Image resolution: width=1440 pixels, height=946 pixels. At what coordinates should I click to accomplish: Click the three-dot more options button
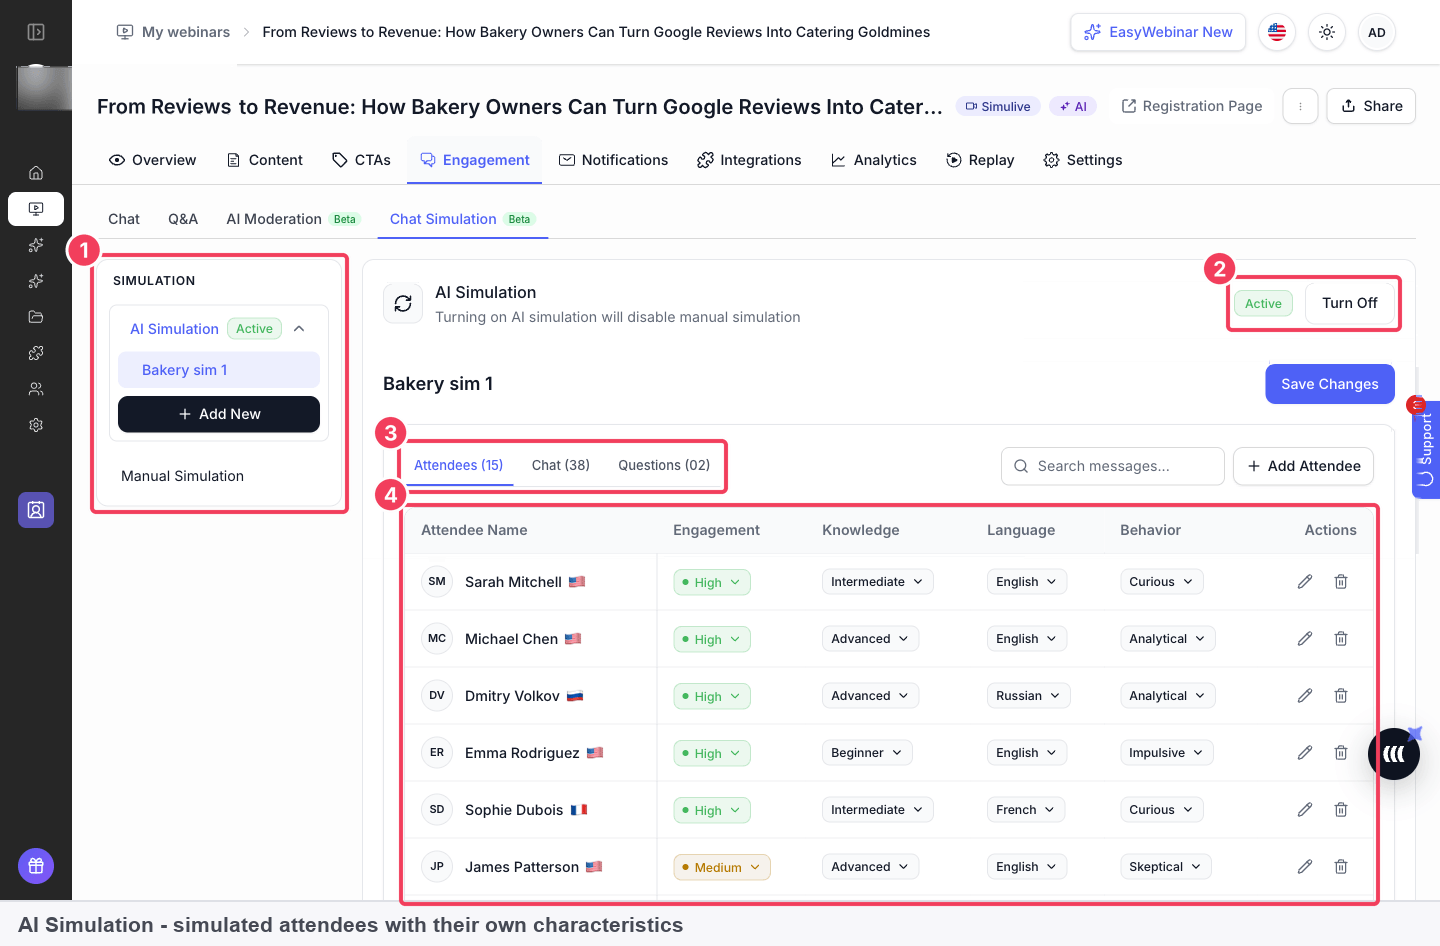coord(1300,106)
